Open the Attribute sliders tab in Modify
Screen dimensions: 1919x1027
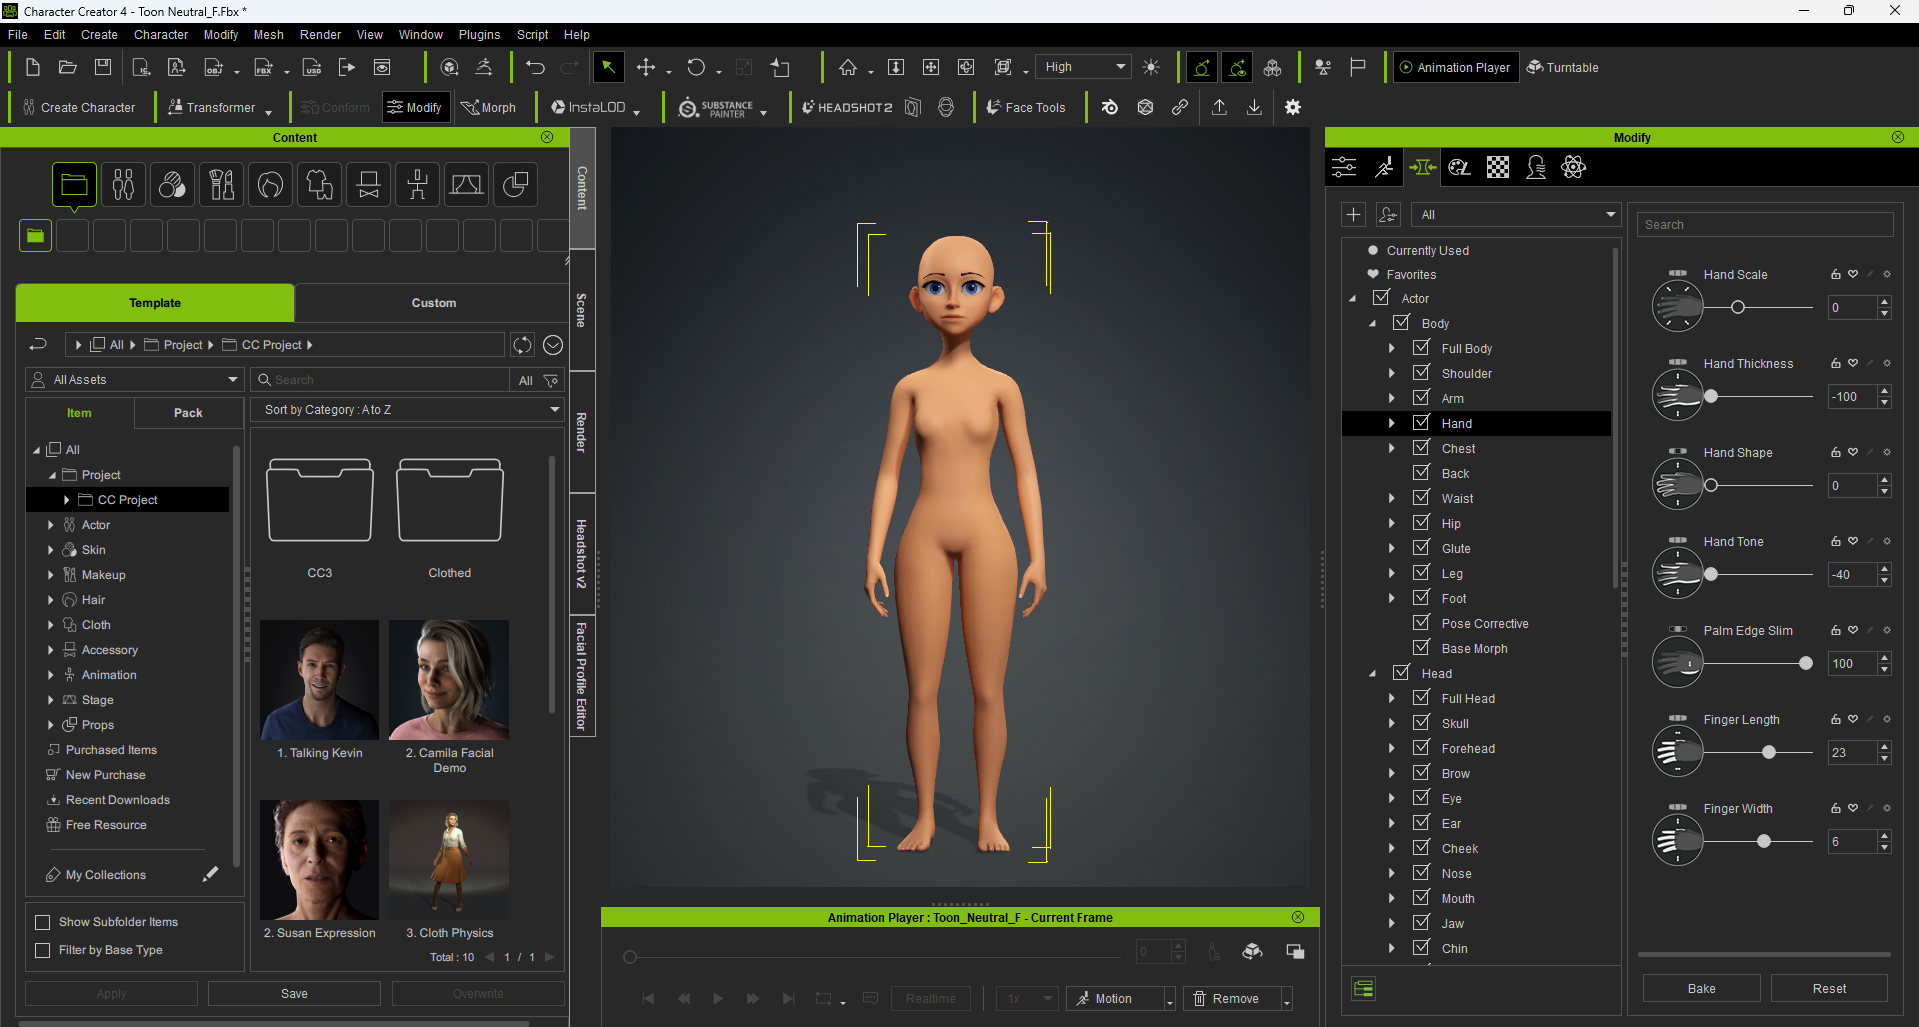[x=1344, y=167]
